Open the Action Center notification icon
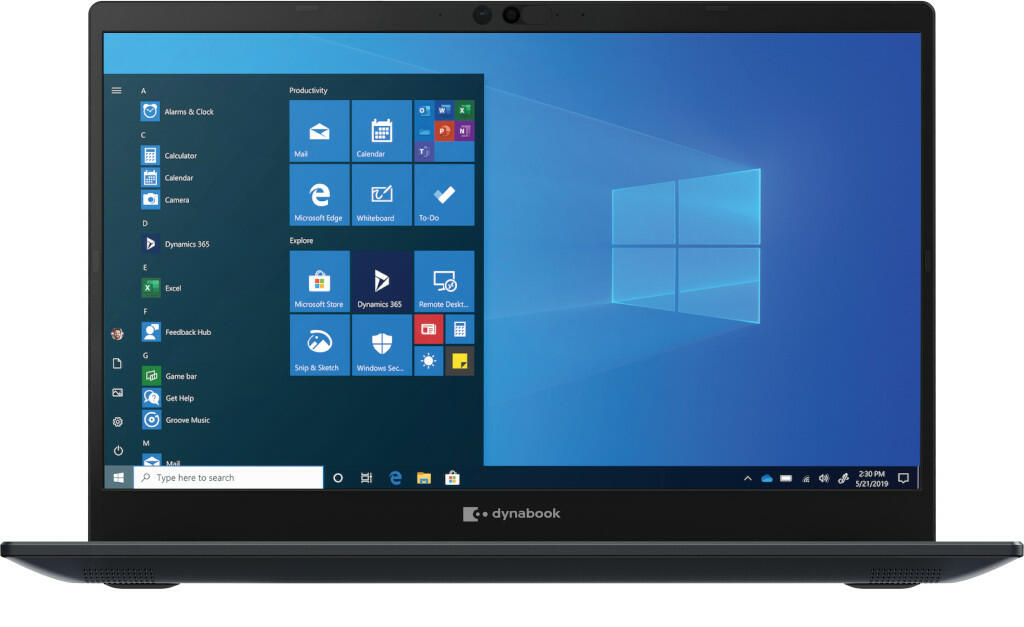This screenshot has width=1024, height=627. coord(904,479)
